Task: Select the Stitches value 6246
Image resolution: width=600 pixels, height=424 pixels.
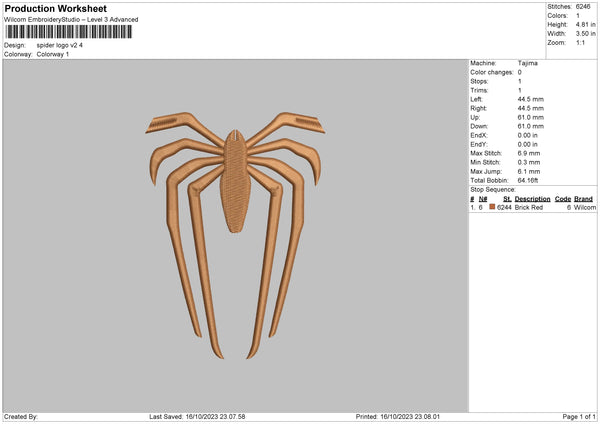Action: tap(583, 7)
